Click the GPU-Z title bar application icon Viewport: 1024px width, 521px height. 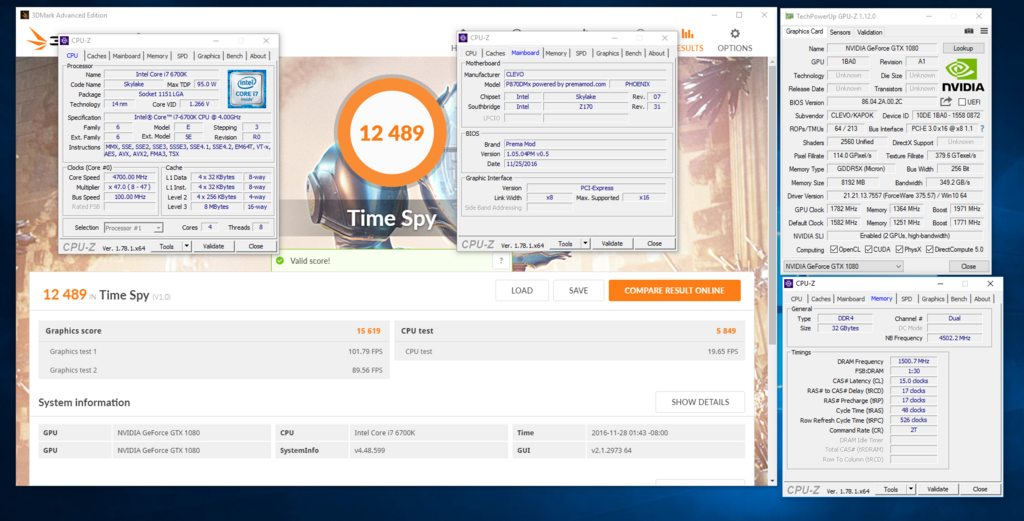790,16
